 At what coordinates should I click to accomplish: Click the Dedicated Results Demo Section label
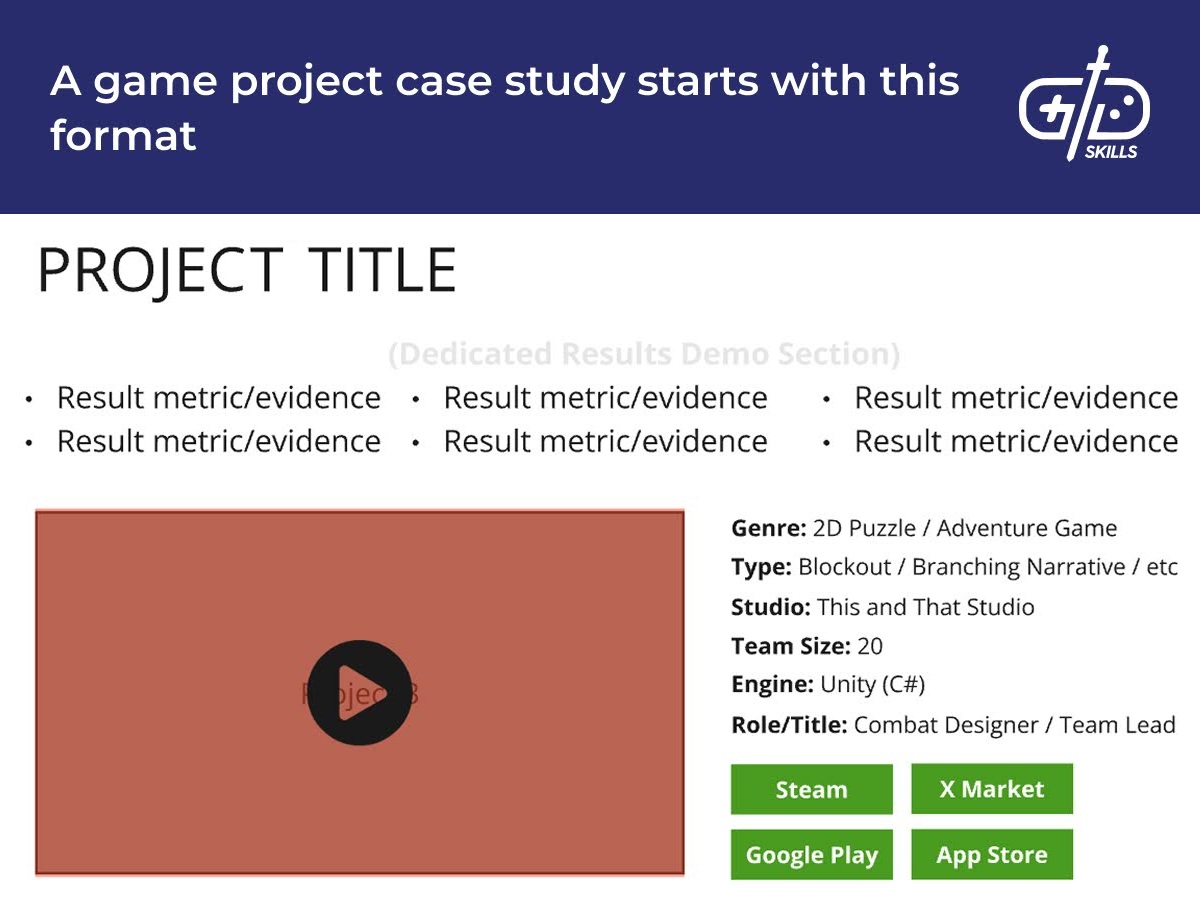coord(645,354)
